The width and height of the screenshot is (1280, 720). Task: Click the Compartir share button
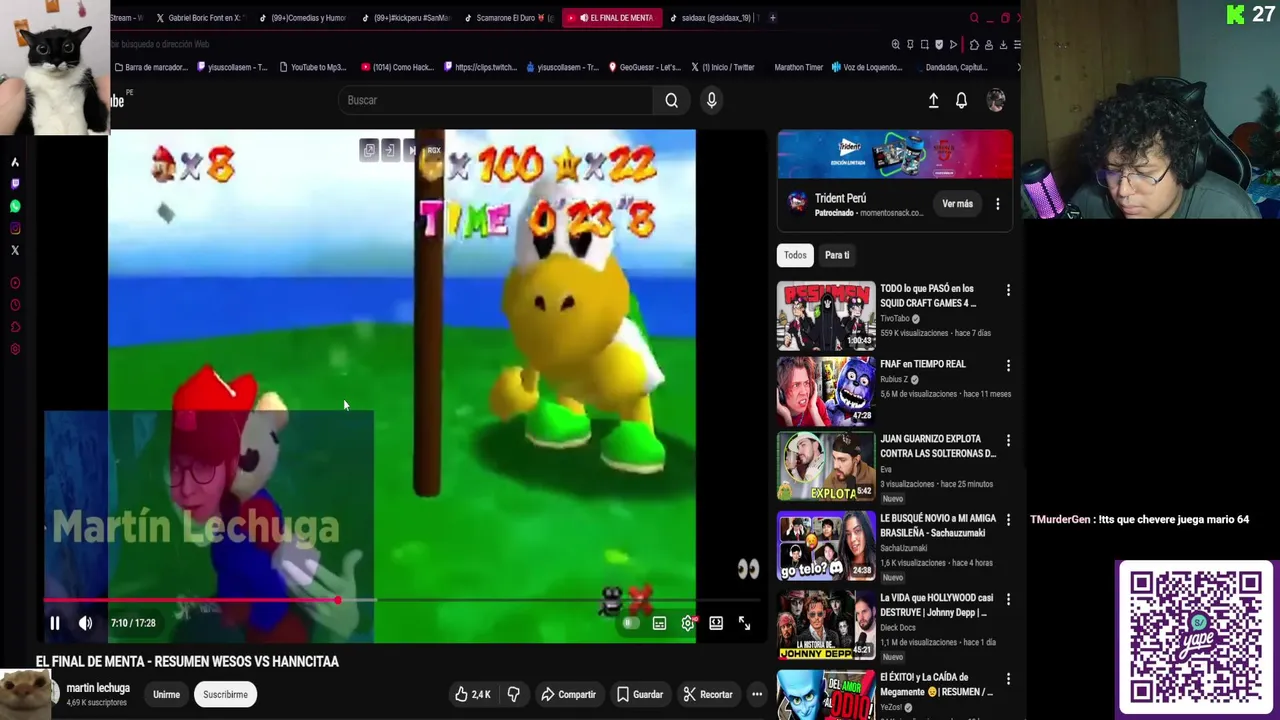(568, 694)
